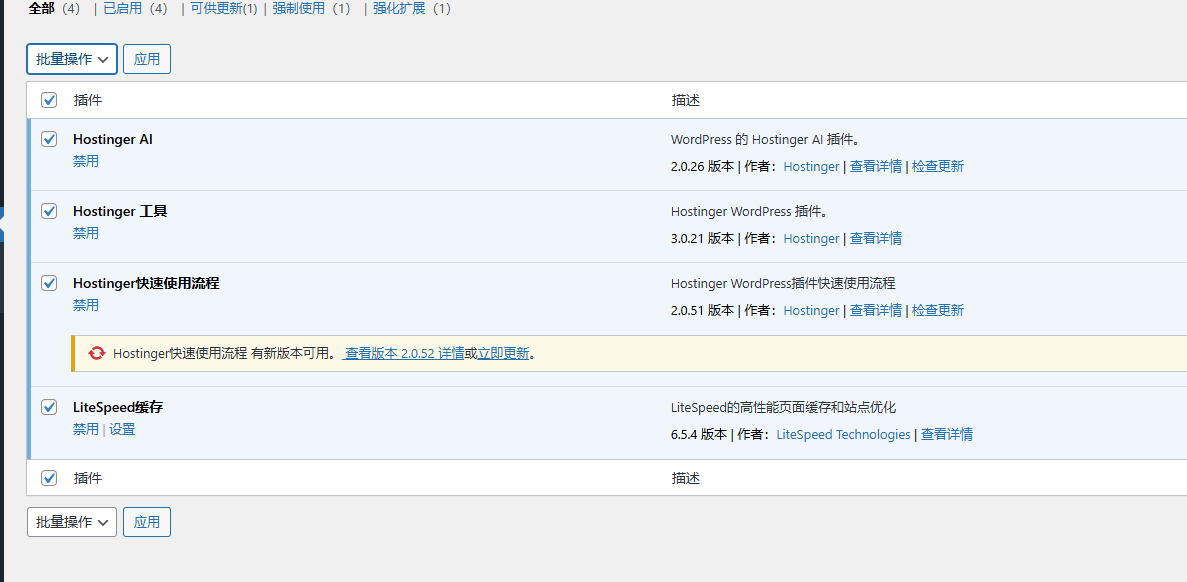Toggle the select-all checkbox in bottom footer
Screen dimensions: 1187x582
(49, 478)
